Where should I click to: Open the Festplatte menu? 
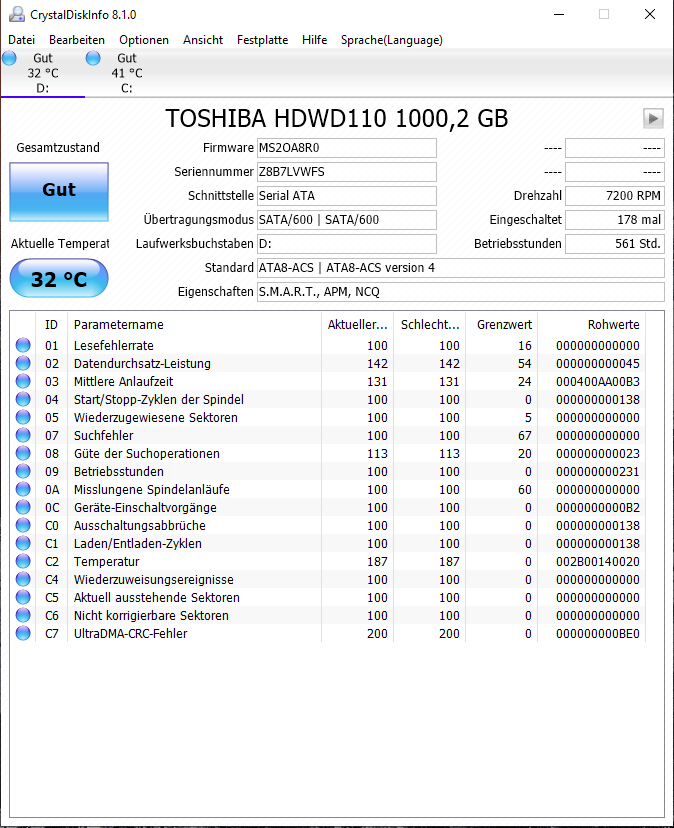click(263, 40)
